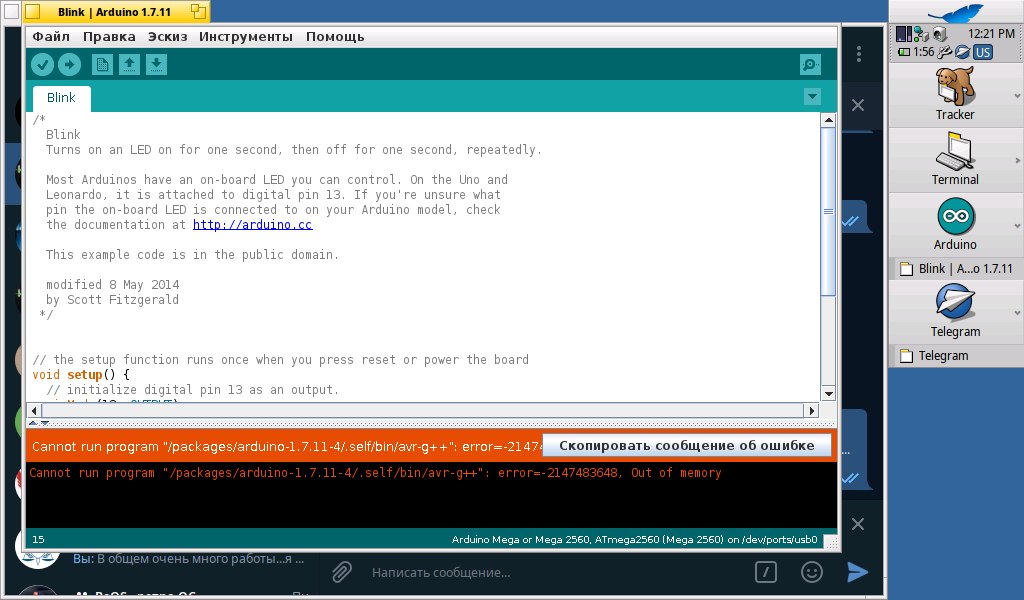This screenshot has height=600, width=1024.
Task: Click the Telegram paper-plane tray icon
Action: point(962,52)
